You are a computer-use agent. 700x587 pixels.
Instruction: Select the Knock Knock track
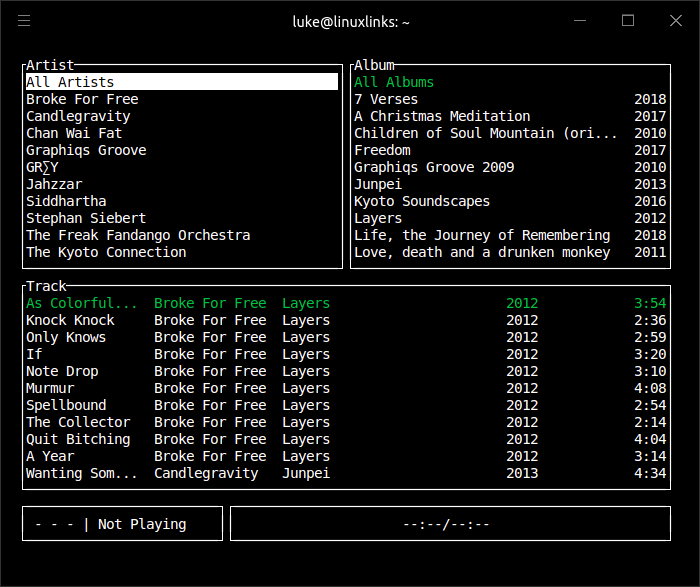(x=70, y=320)
